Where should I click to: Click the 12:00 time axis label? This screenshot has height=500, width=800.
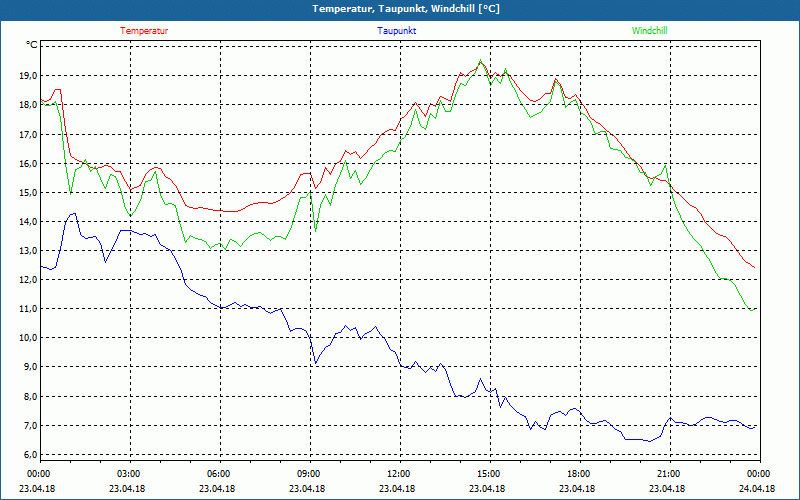click(400, 473)
